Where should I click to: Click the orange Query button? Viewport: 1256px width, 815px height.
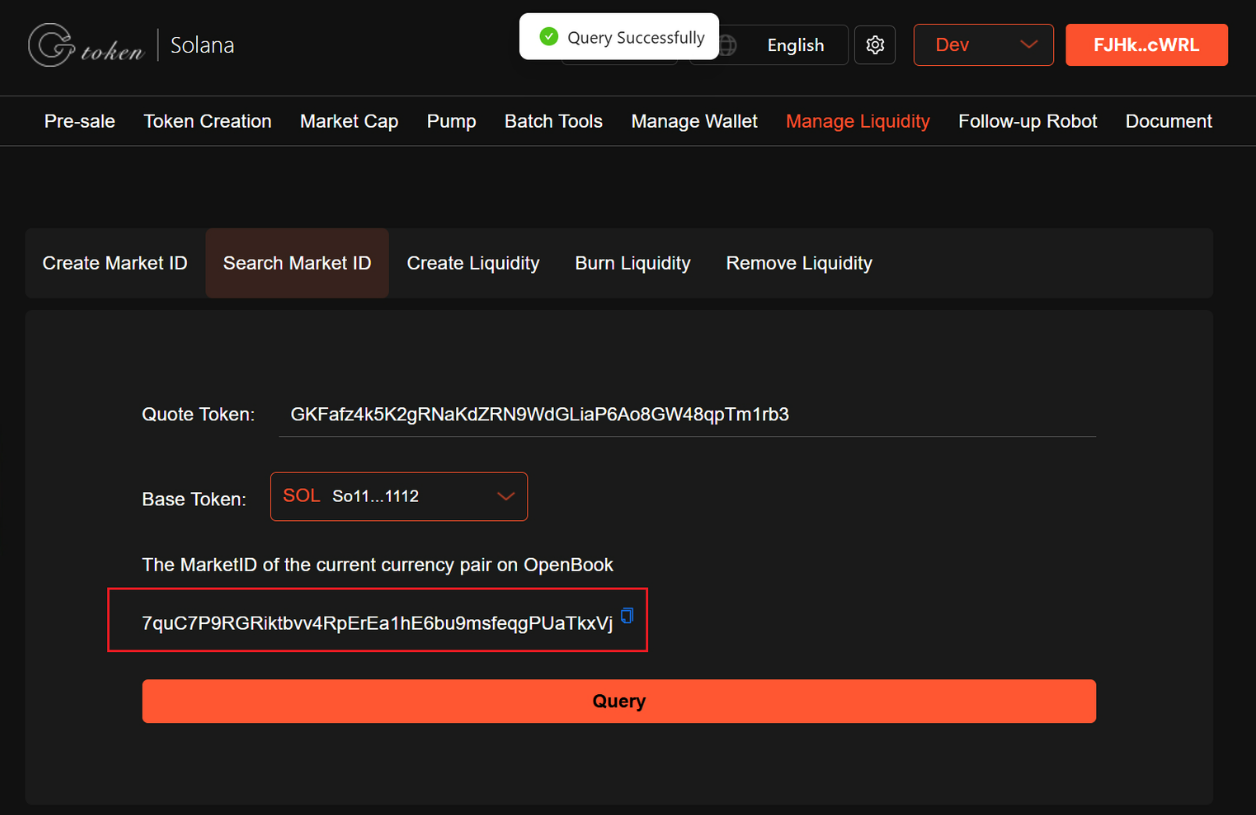619,701
